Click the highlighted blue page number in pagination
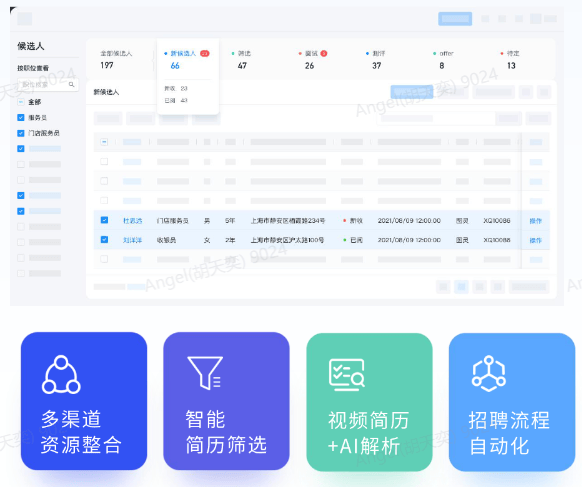This screenshot has height=487, width=582. click(x=461, y=287)
